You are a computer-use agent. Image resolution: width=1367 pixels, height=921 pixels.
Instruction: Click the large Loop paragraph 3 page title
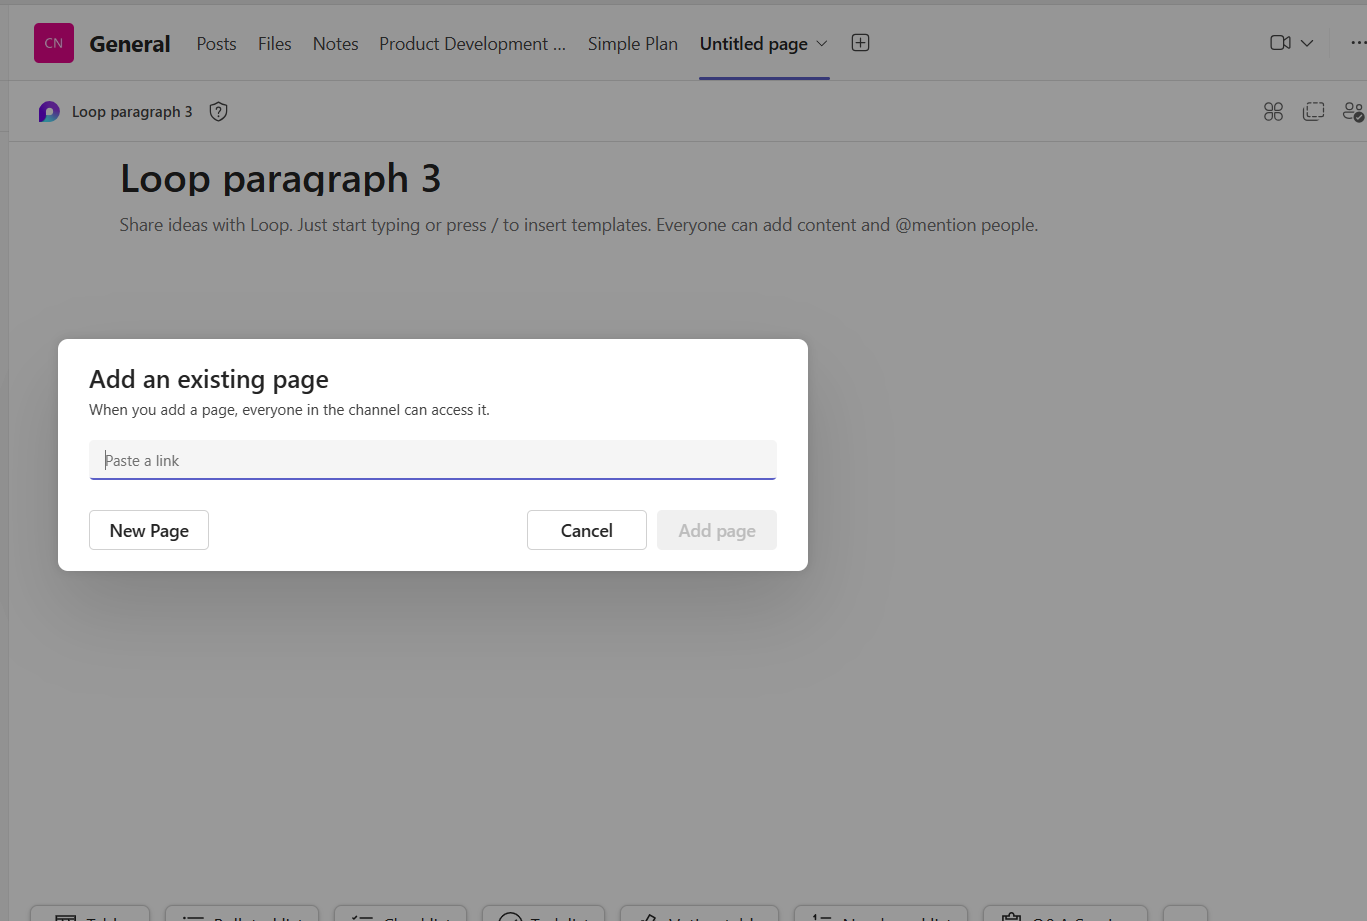tap(281, 179)
